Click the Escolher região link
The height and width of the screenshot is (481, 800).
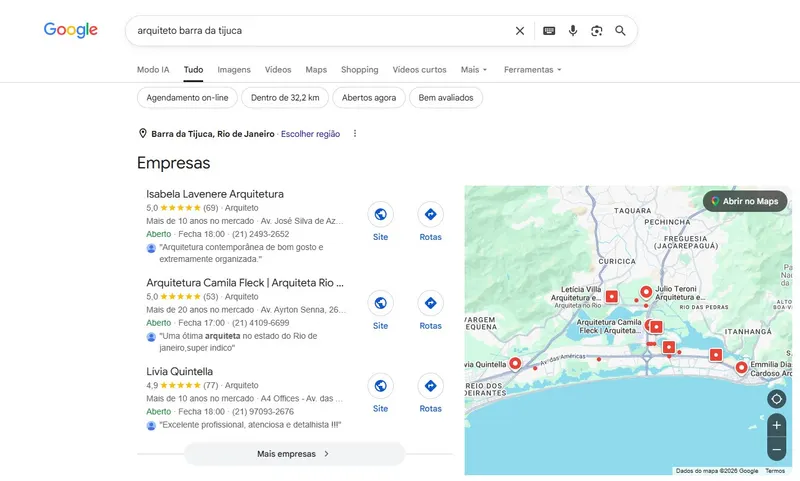tap(310, 134)
